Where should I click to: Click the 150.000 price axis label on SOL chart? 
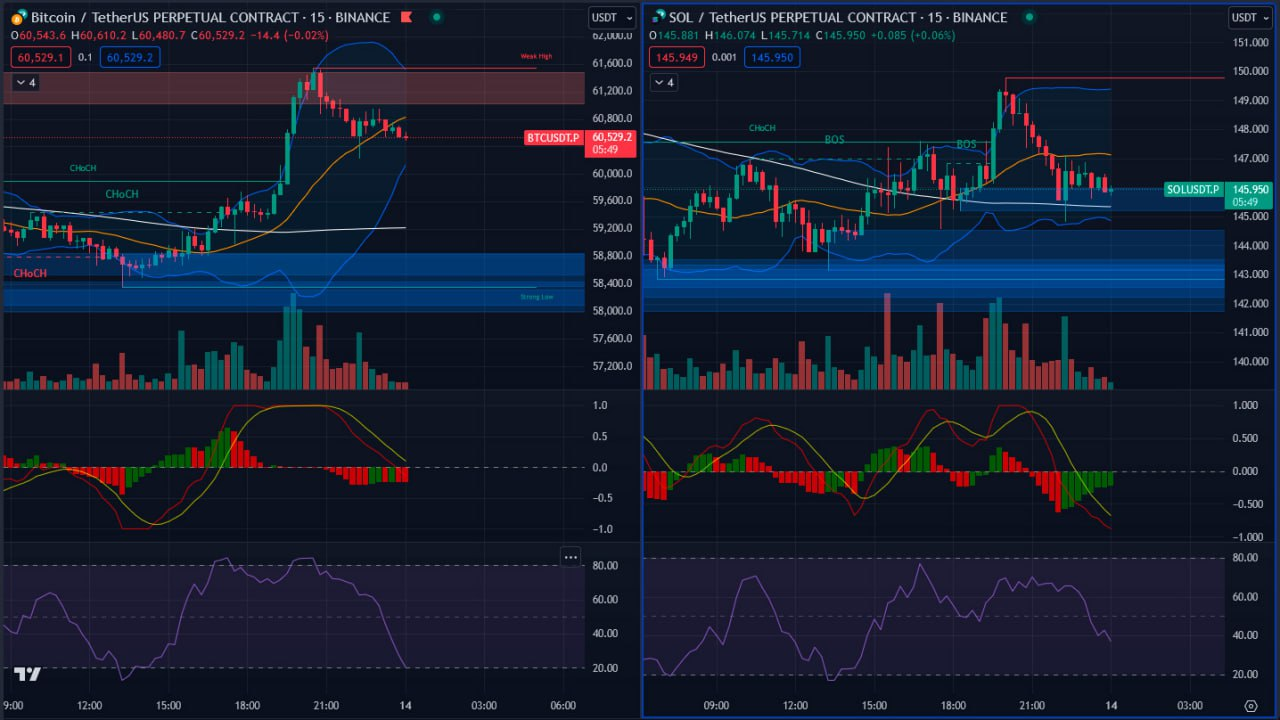pyautogui.click(x=1251, y=71)
